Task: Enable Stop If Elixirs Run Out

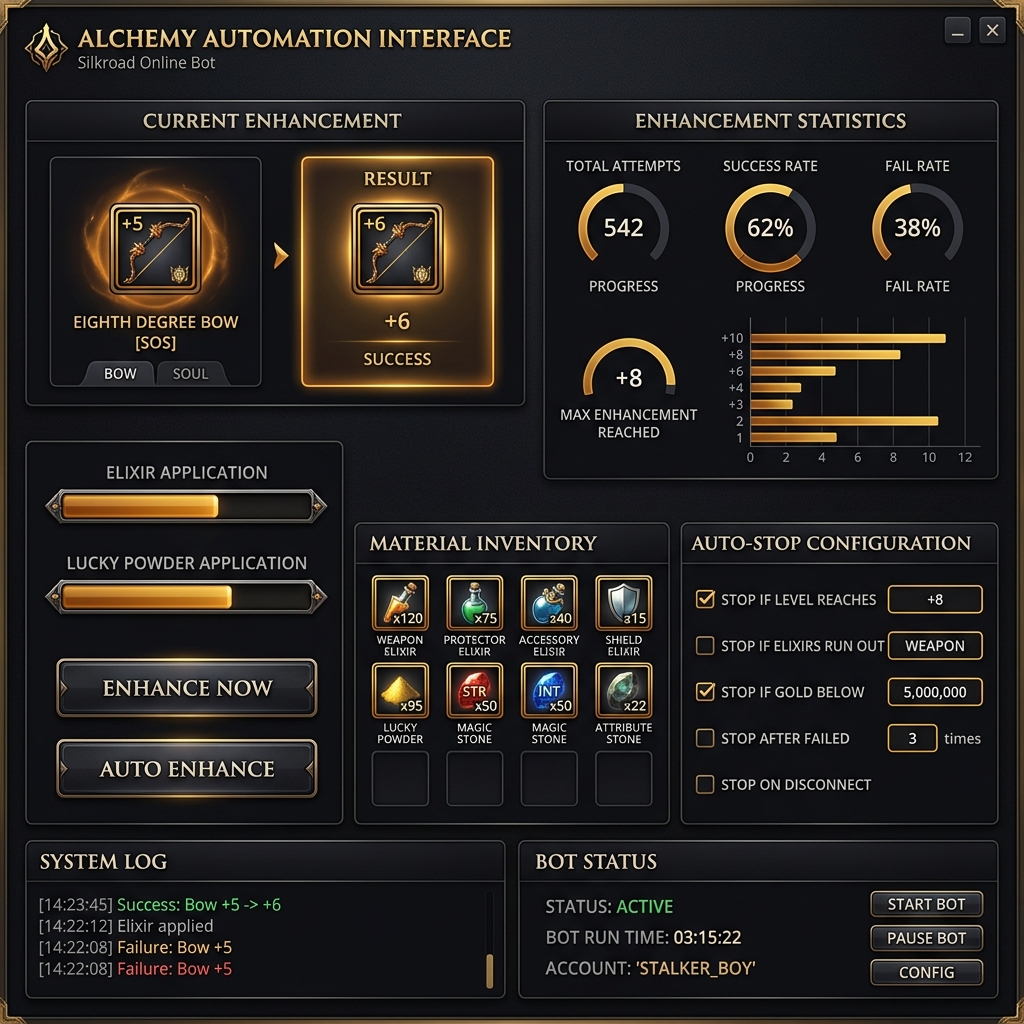Action: 705,646
